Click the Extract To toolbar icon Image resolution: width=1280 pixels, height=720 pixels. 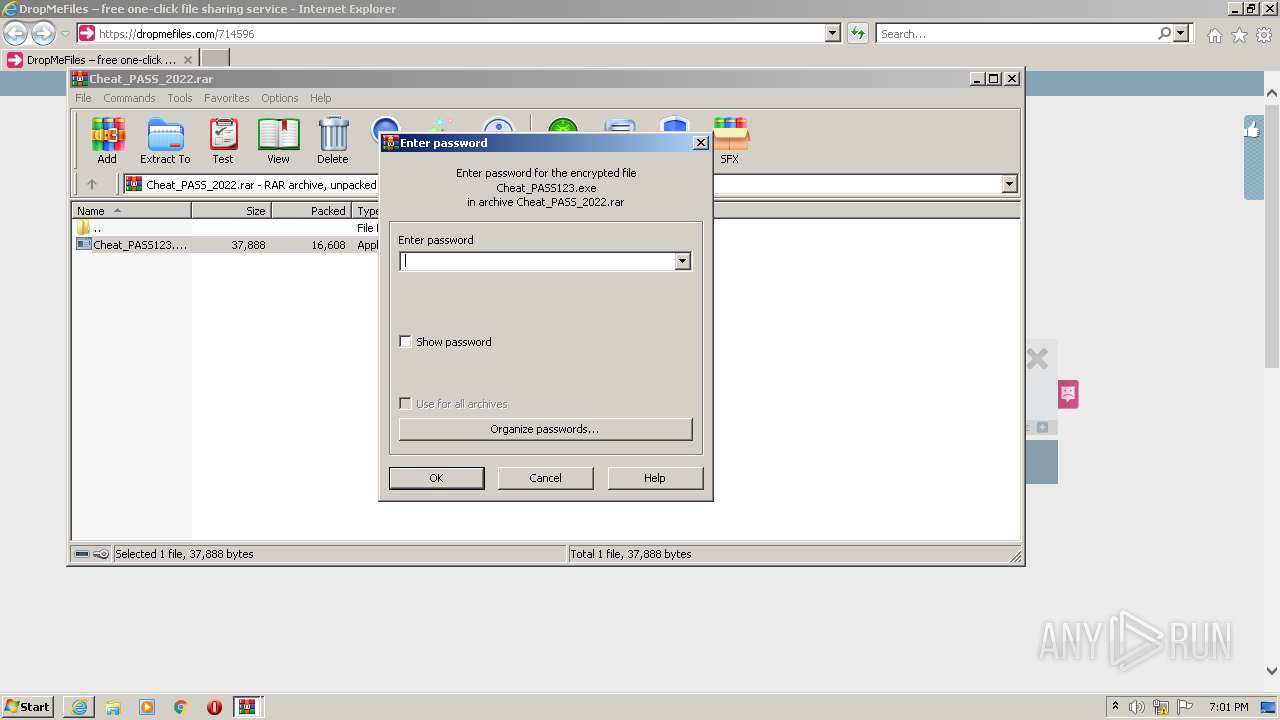coord(165,141)
